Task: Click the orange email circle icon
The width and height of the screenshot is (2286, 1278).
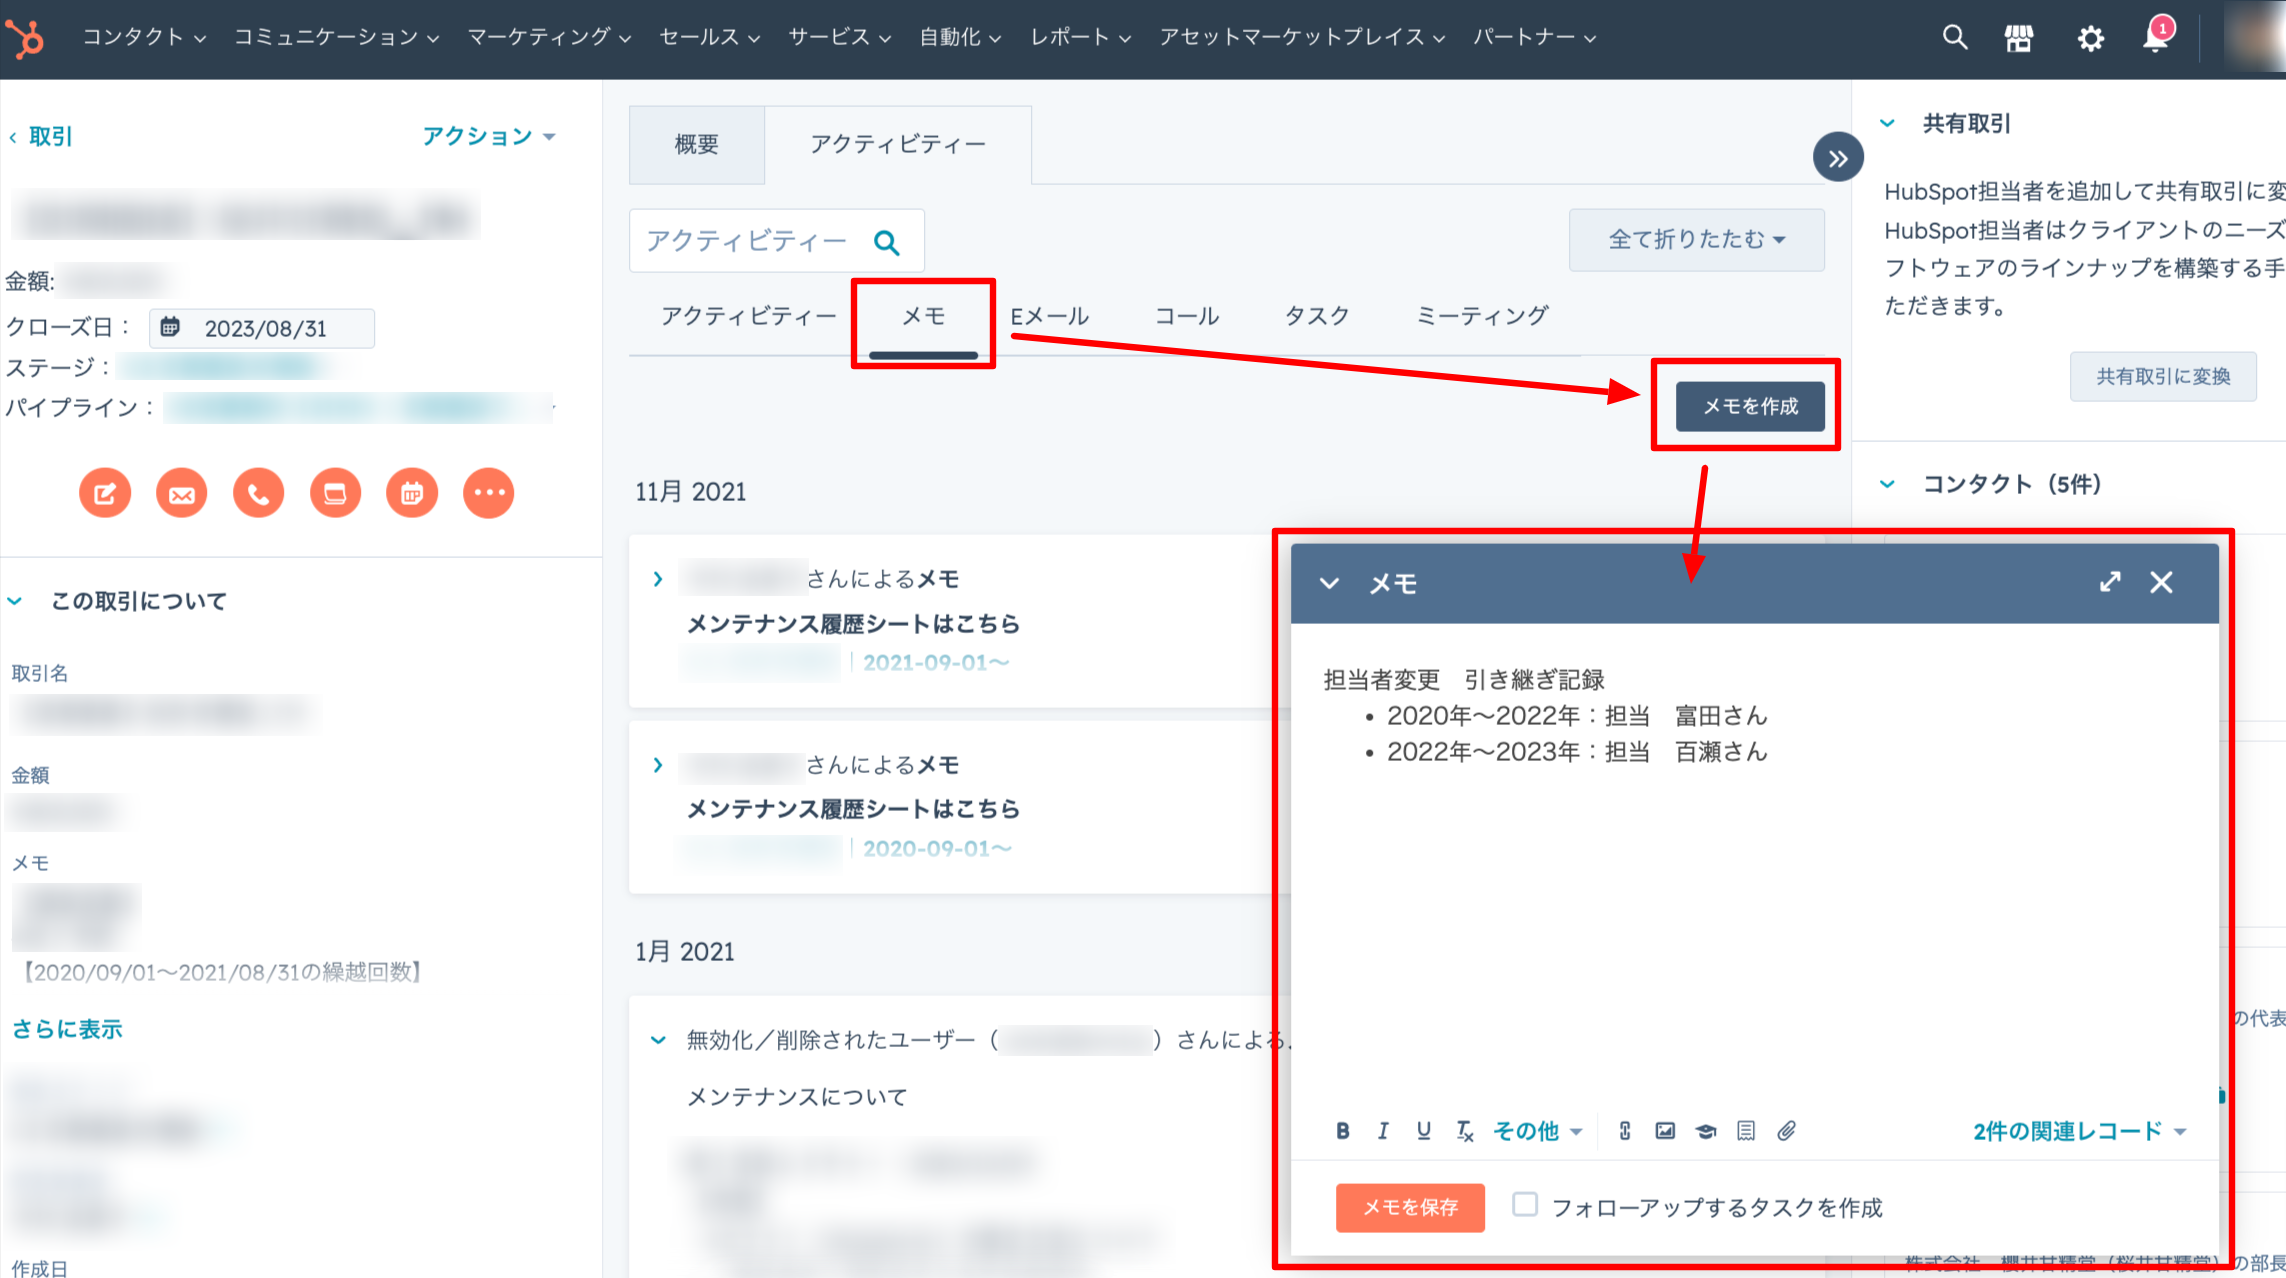Action: [182, 493]
